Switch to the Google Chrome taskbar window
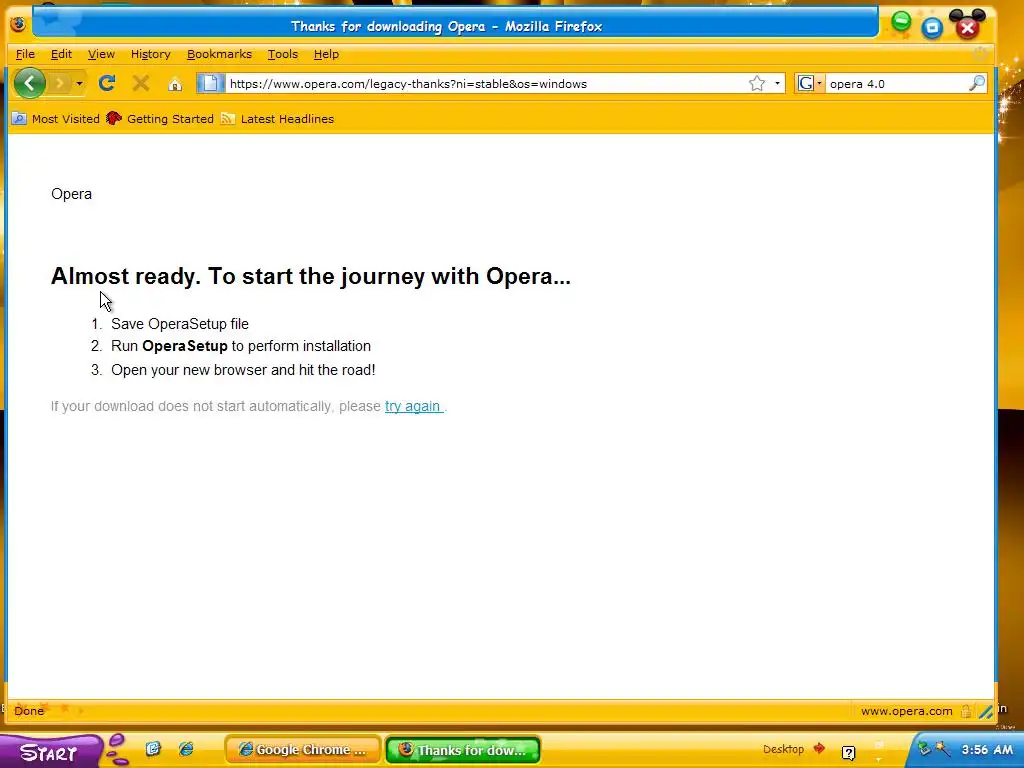Image resolution: width=1024 pixels, height=768 pixels. tap(302, 750)
